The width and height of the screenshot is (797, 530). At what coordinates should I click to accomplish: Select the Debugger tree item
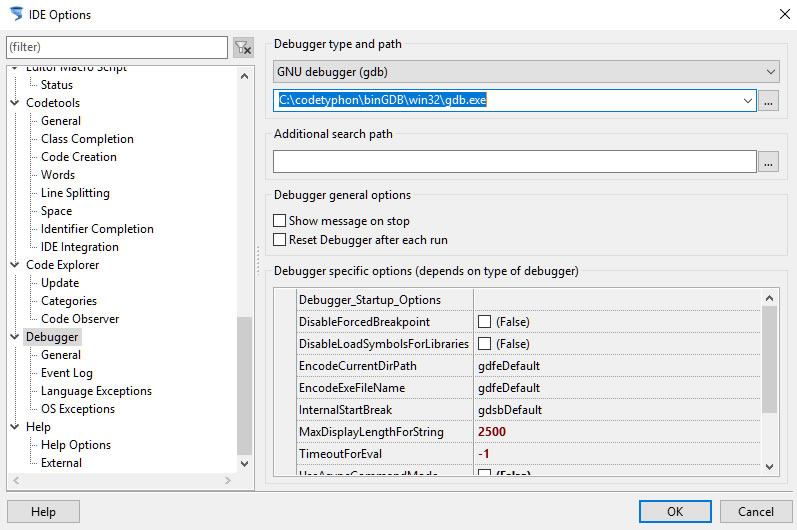tap(52, 337)
